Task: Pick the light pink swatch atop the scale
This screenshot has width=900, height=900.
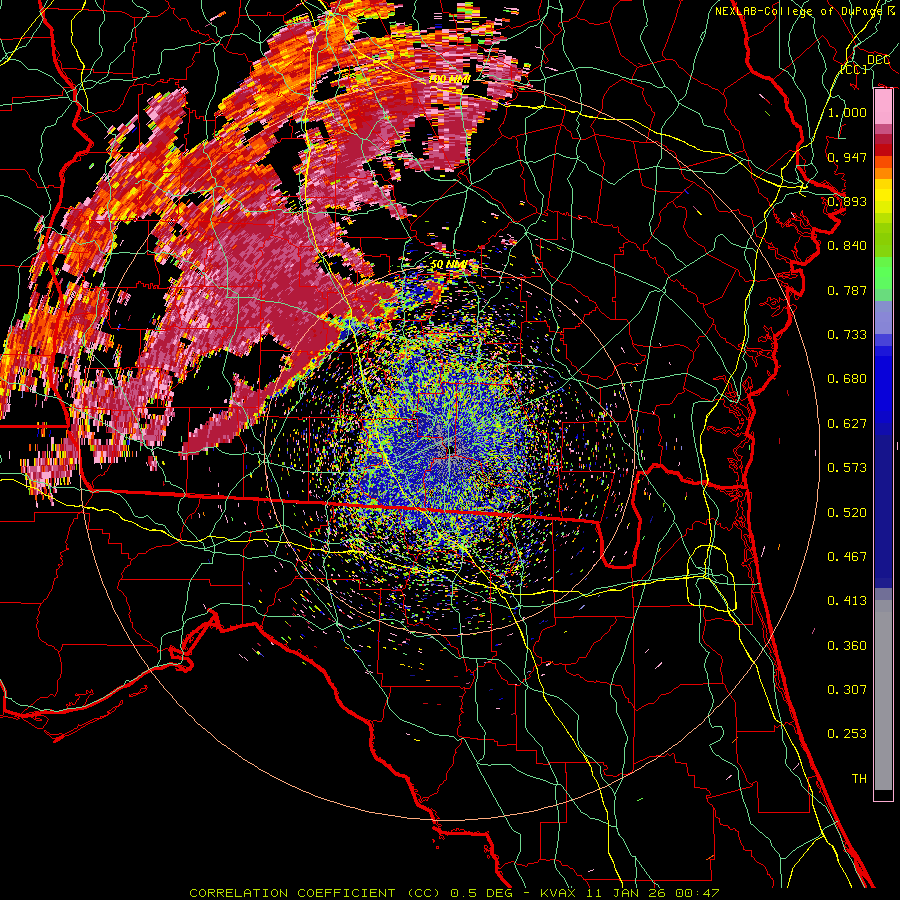Action: tap(883, 107)
